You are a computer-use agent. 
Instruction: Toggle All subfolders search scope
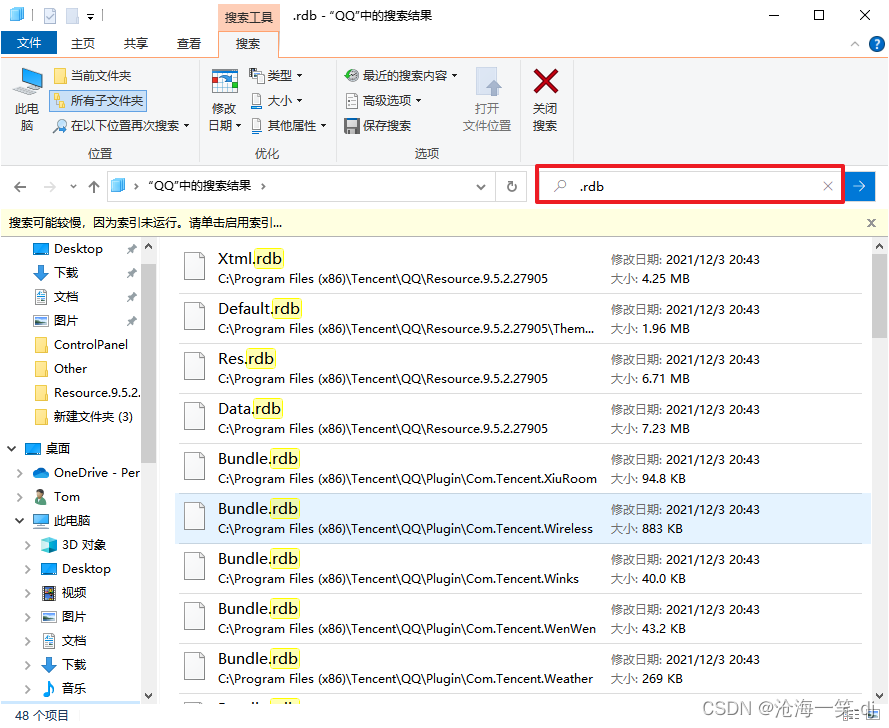(x=98, y=101)
